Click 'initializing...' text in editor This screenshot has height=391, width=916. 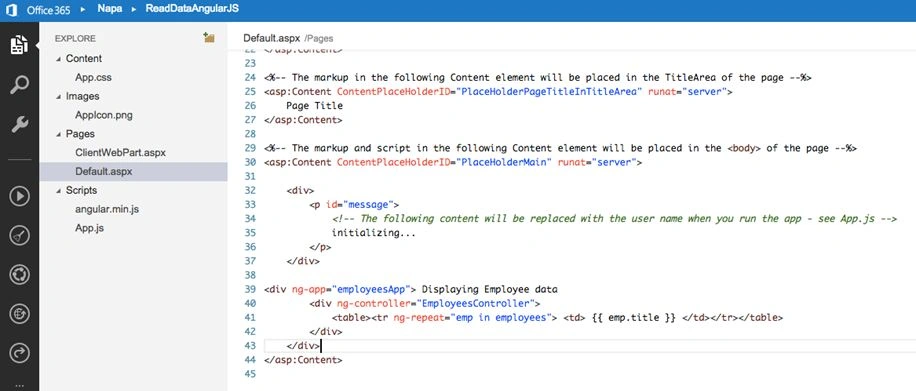tap(374, 233)
